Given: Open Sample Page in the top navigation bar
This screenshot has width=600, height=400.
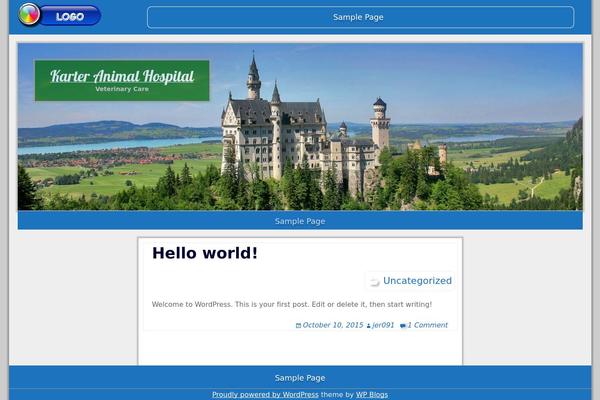Looking at the screenshot, I should click(x=358, y=17).
